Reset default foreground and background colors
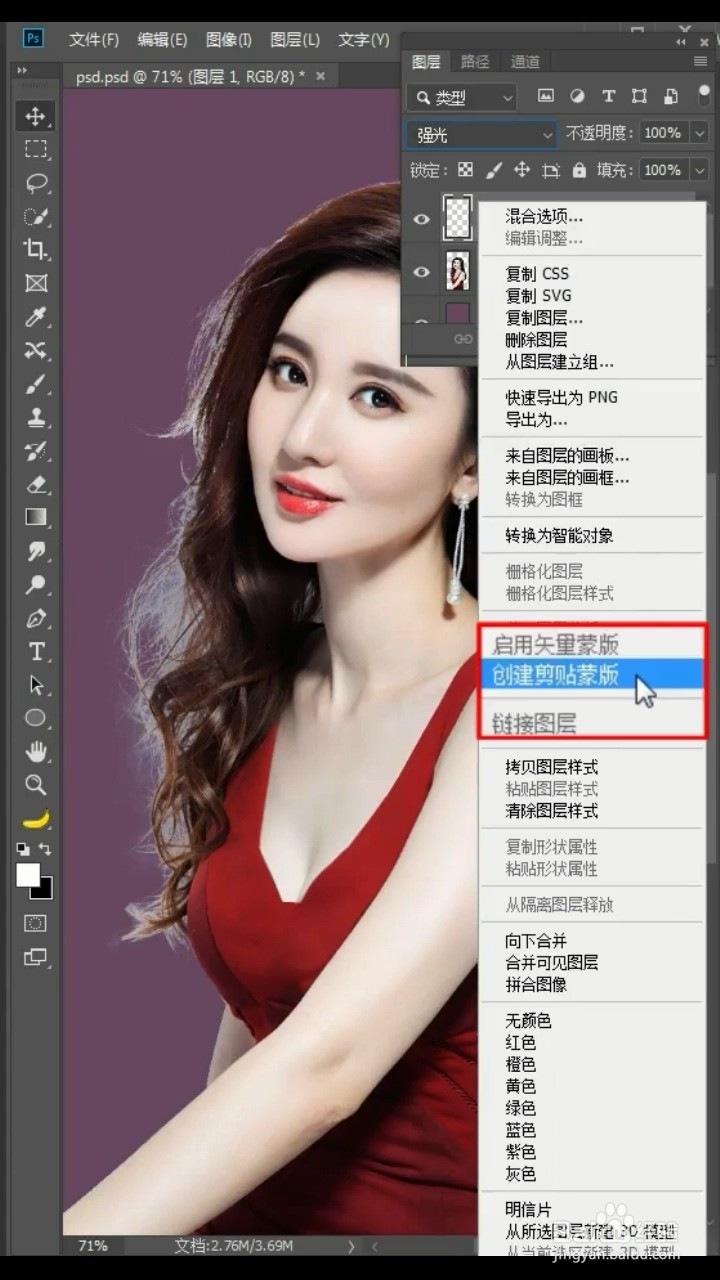The width and height of the screenshot is (720, 1280). [x=22, y=849]
